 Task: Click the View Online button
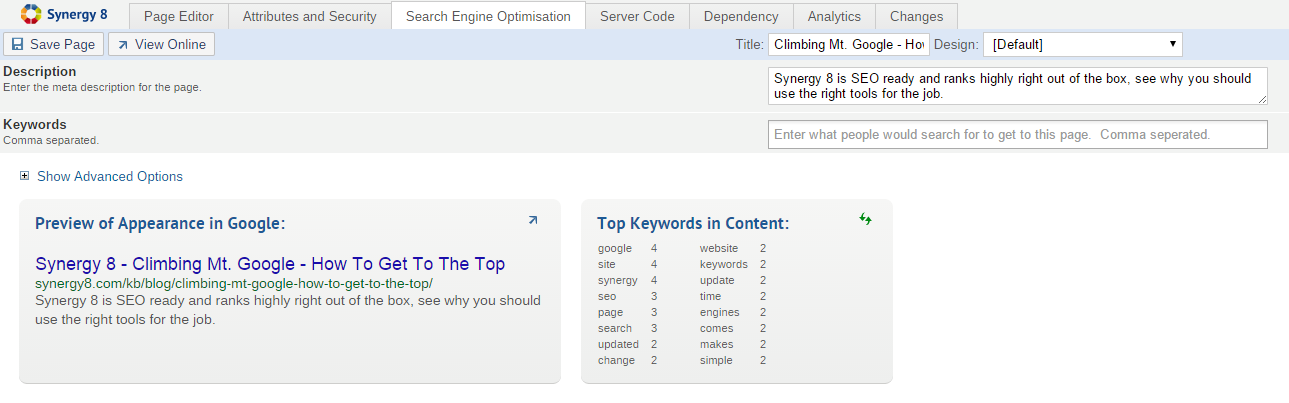pos(161,44)
